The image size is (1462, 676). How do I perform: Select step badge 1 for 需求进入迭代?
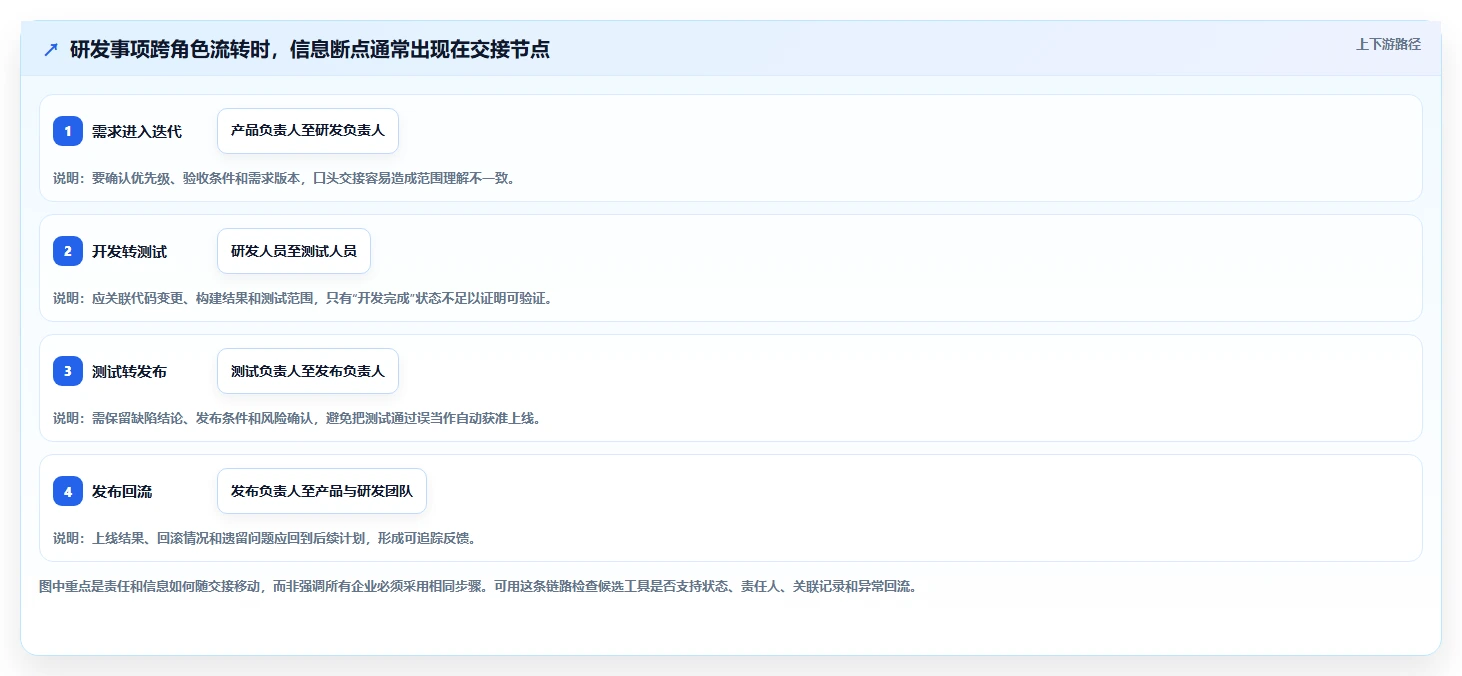pos(68,131)
